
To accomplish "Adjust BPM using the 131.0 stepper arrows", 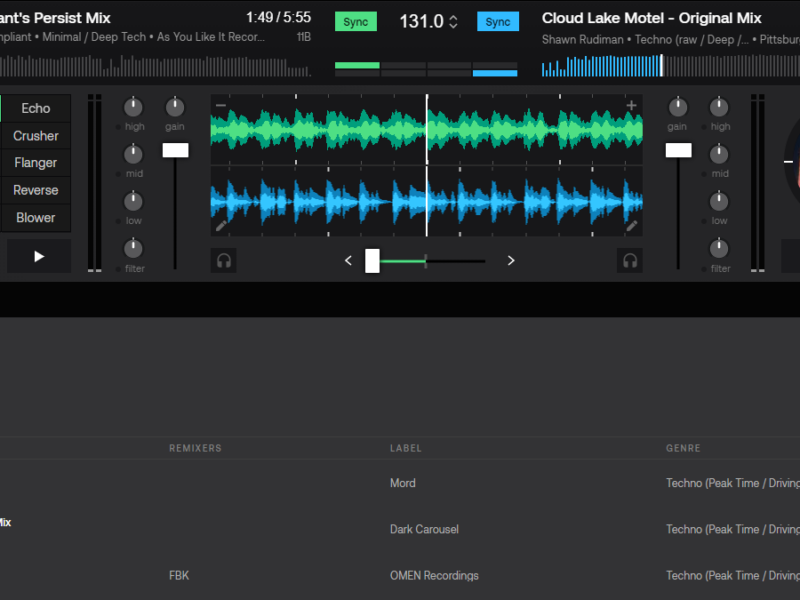I will [453, 22].
